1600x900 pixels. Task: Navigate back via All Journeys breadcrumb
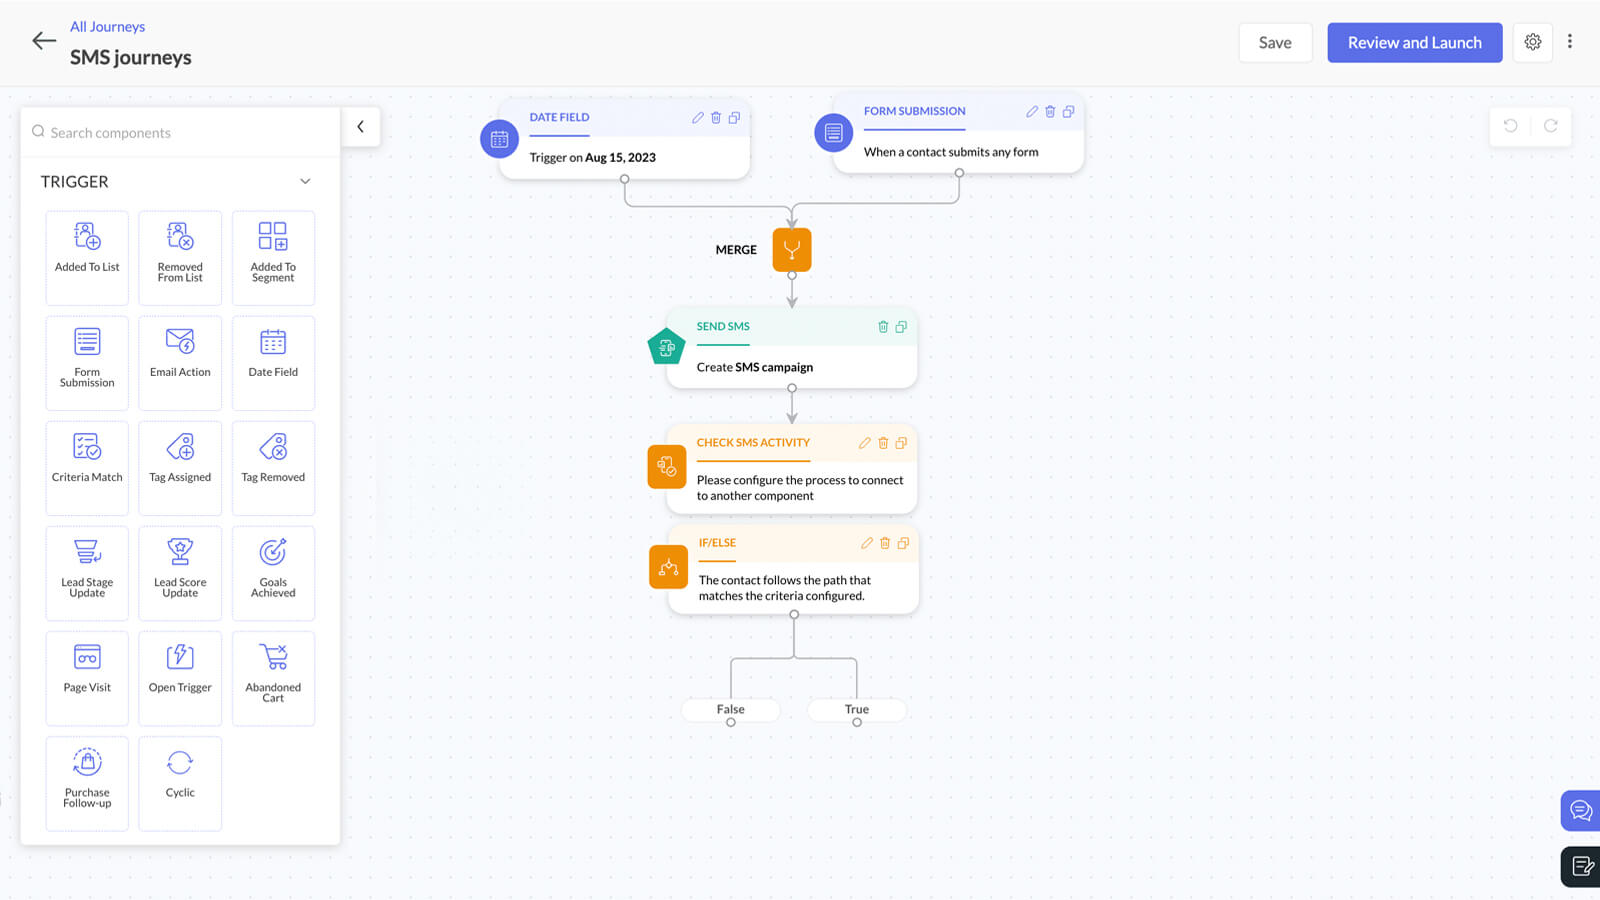[x=107, y=26]
